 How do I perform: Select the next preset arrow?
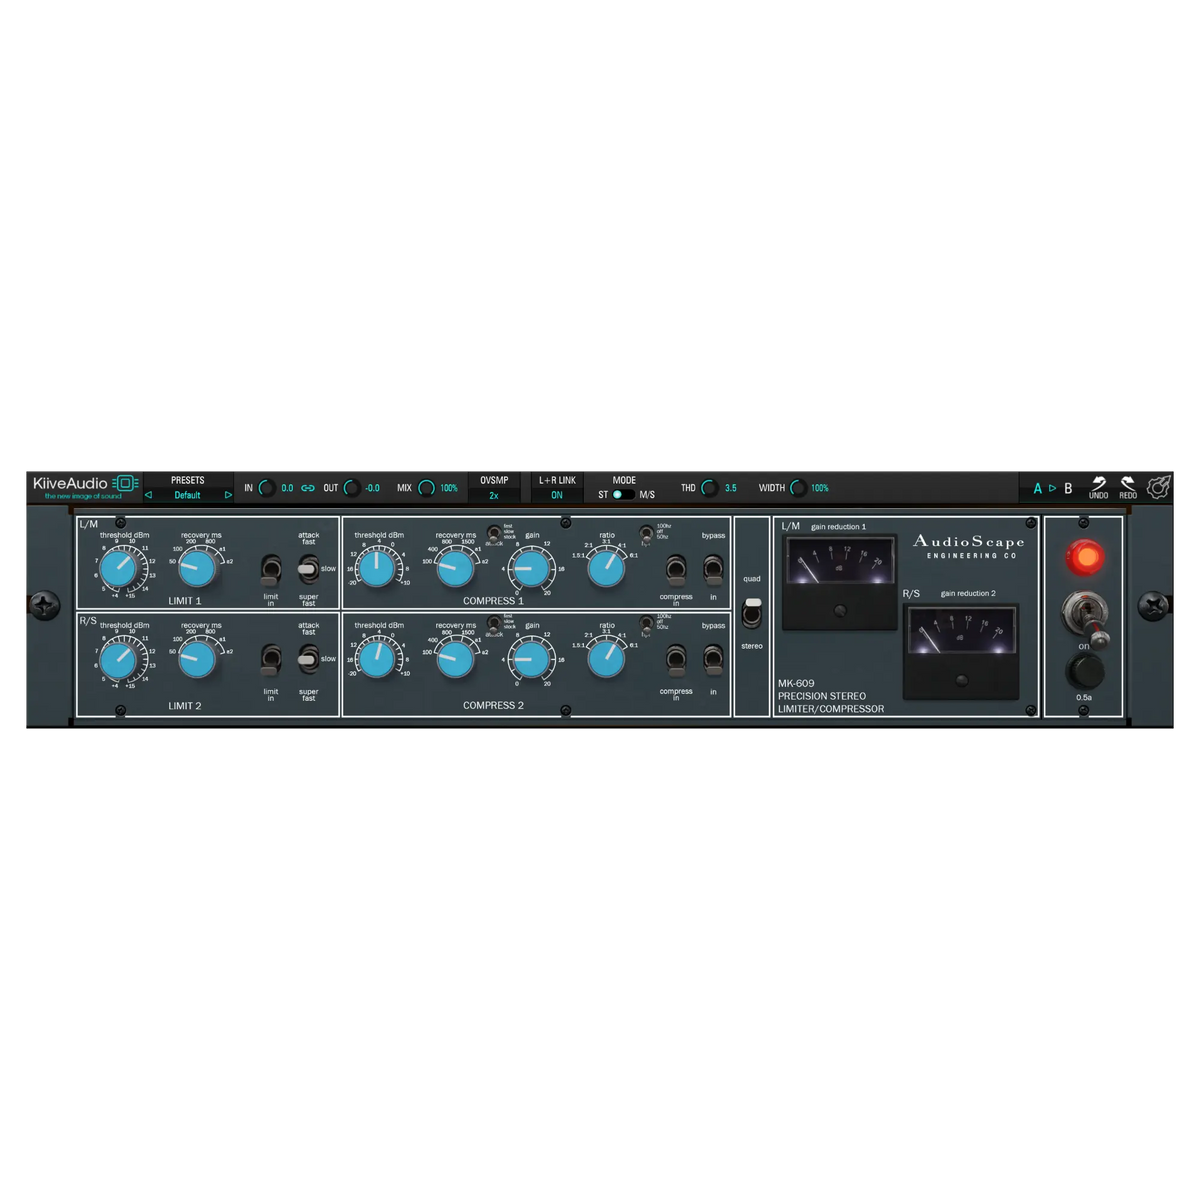(228, 495)
